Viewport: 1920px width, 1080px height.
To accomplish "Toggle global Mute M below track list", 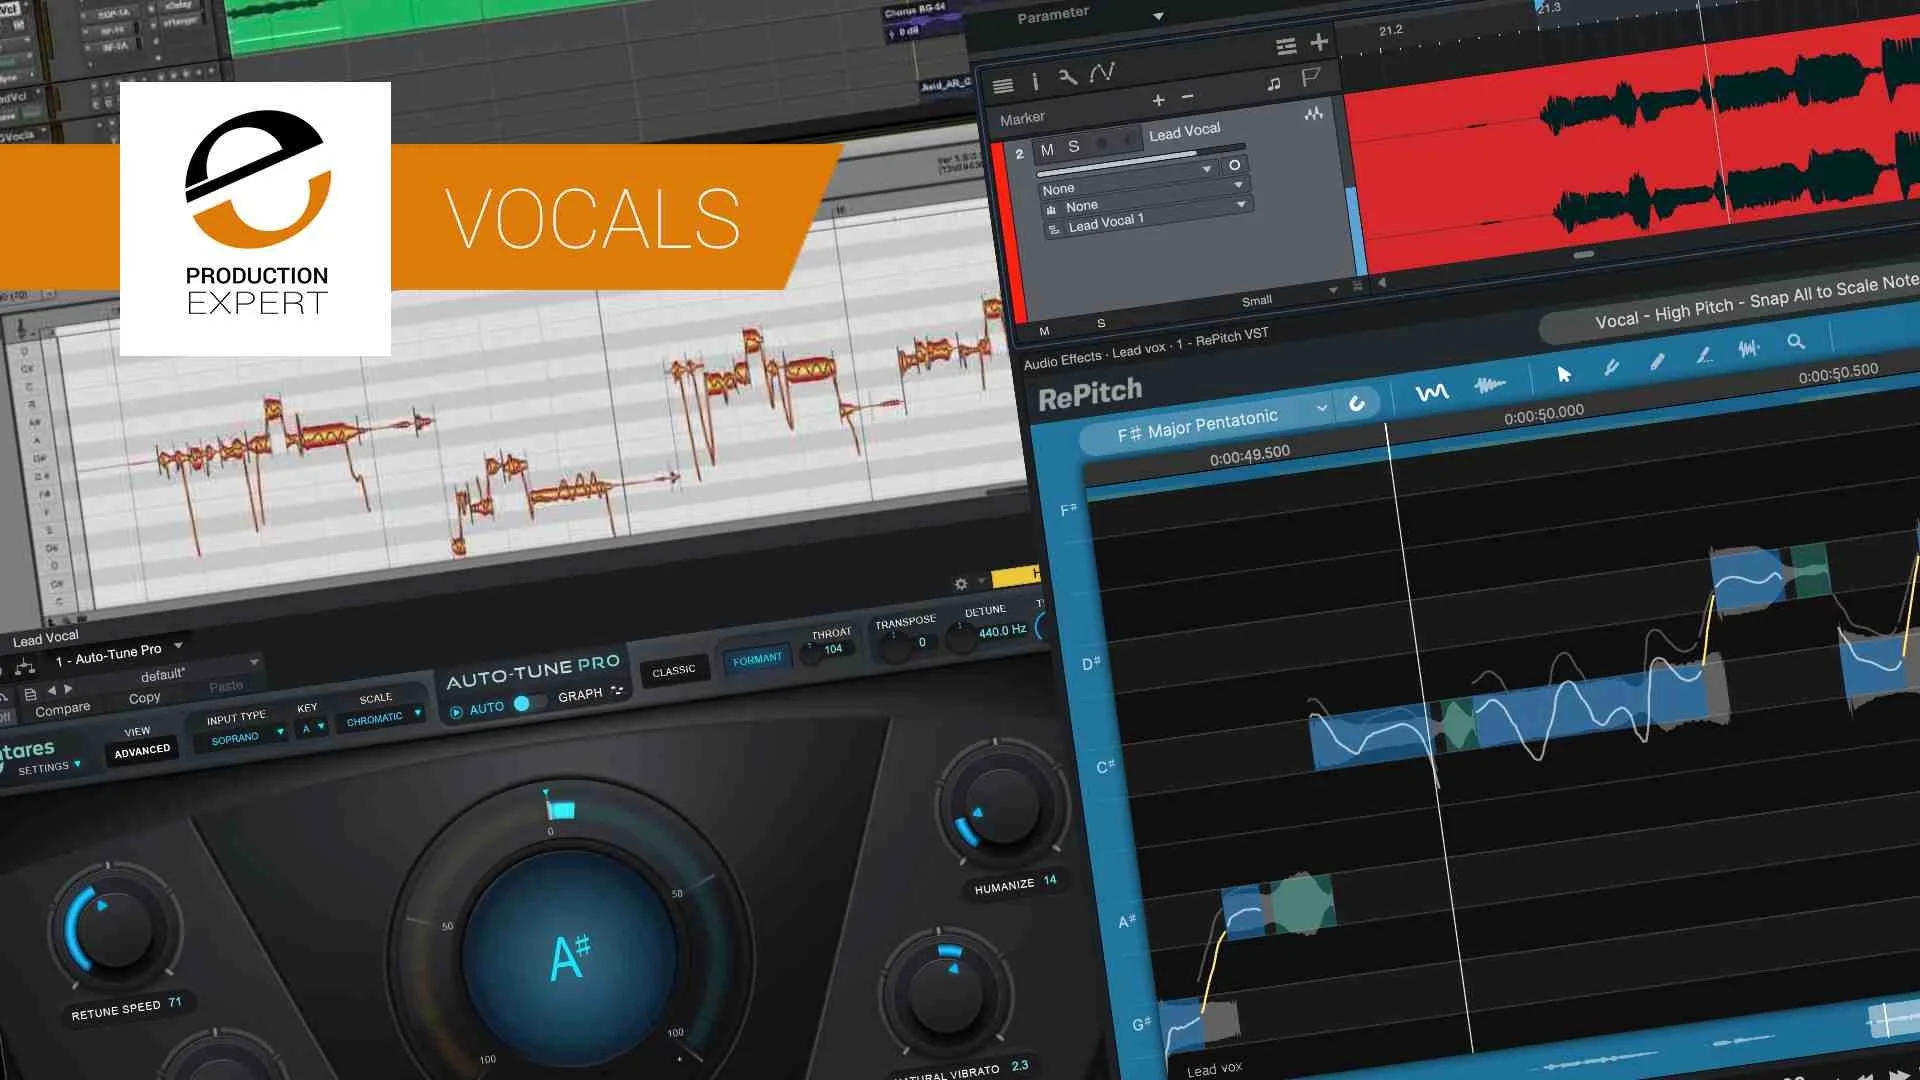I will 1044,331.
